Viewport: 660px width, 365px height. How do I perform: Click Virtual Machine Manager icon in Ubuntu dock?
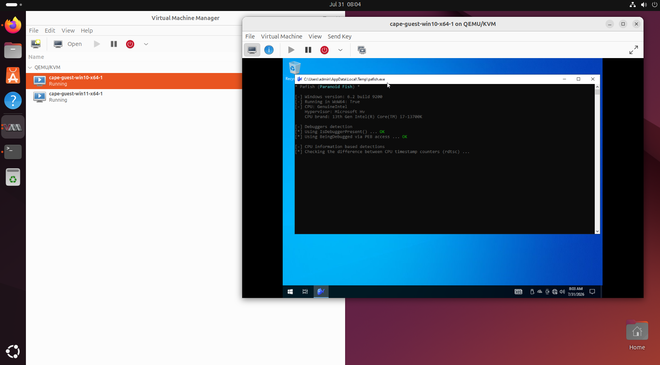coord(13,127)
